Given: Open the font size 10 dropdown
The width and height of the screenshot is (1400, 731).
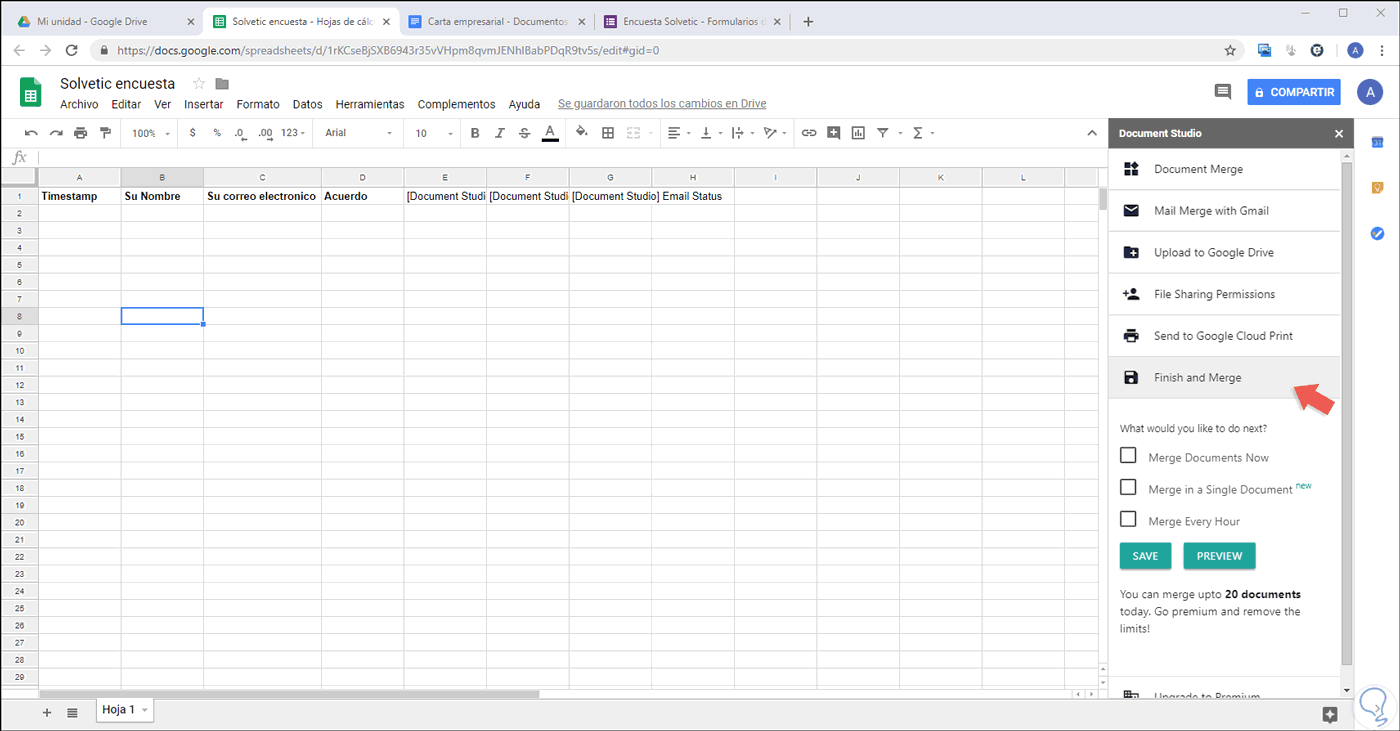Looking at the screenshot, I should pyautogui.click(x=434, y=133).
